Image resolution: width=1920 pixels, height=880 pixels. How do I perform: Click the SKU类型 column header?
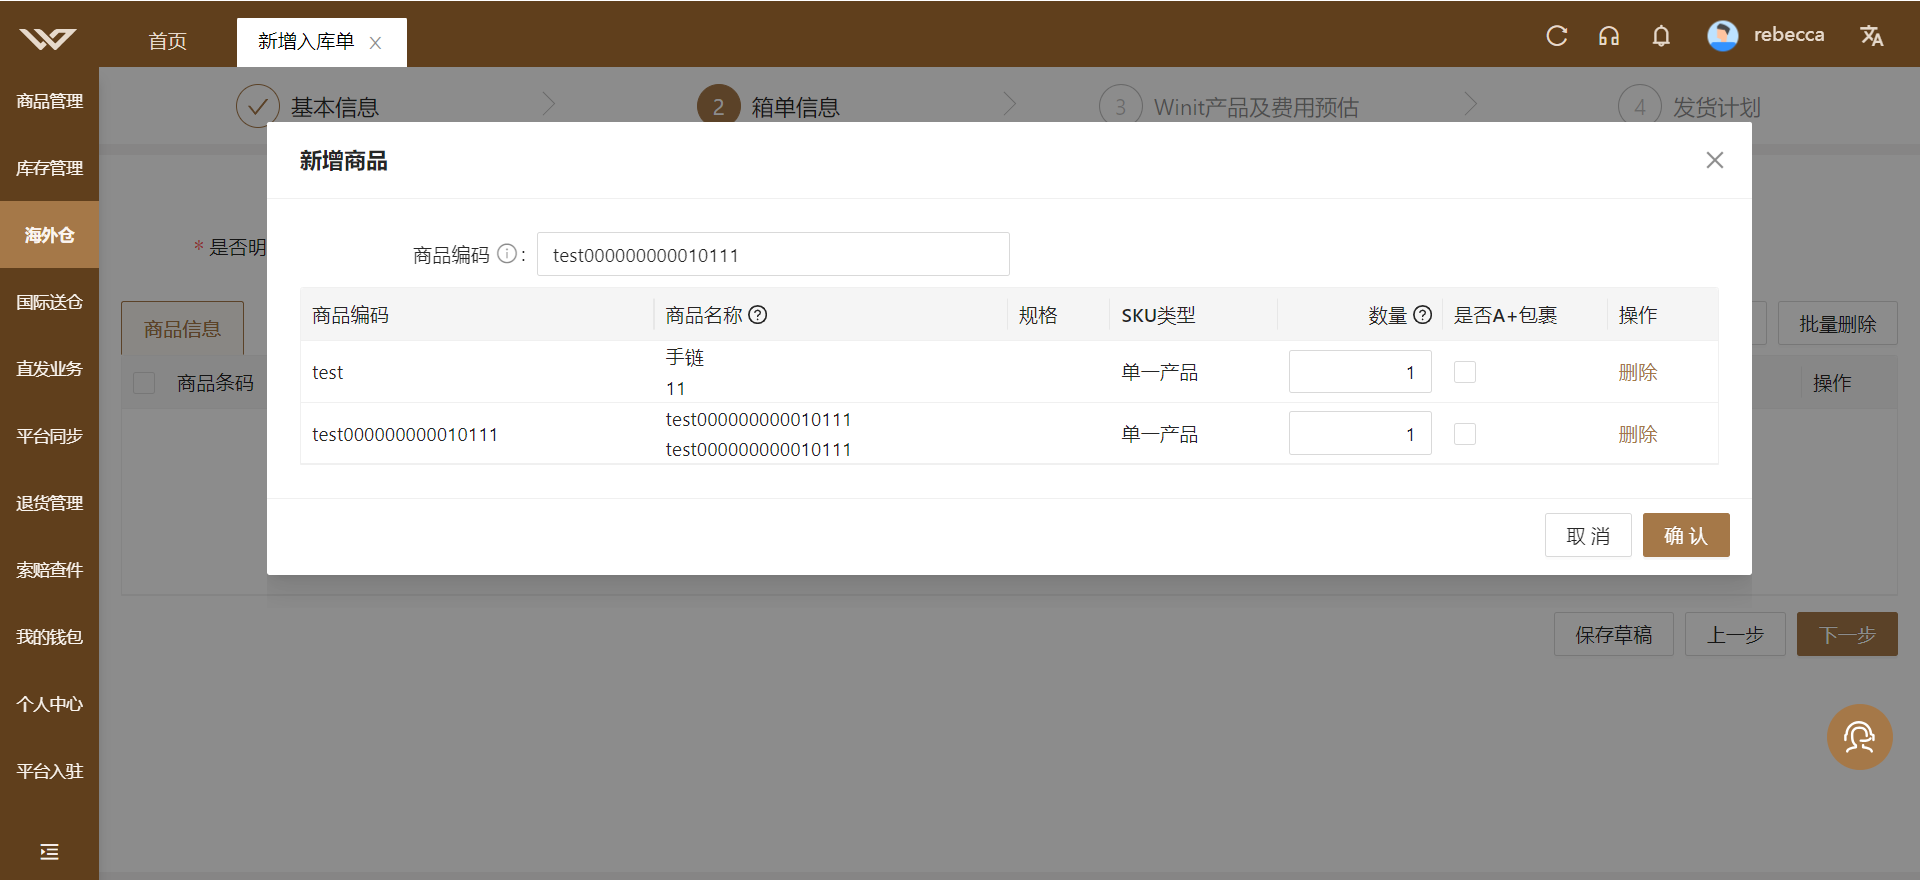pos(1158,315)
